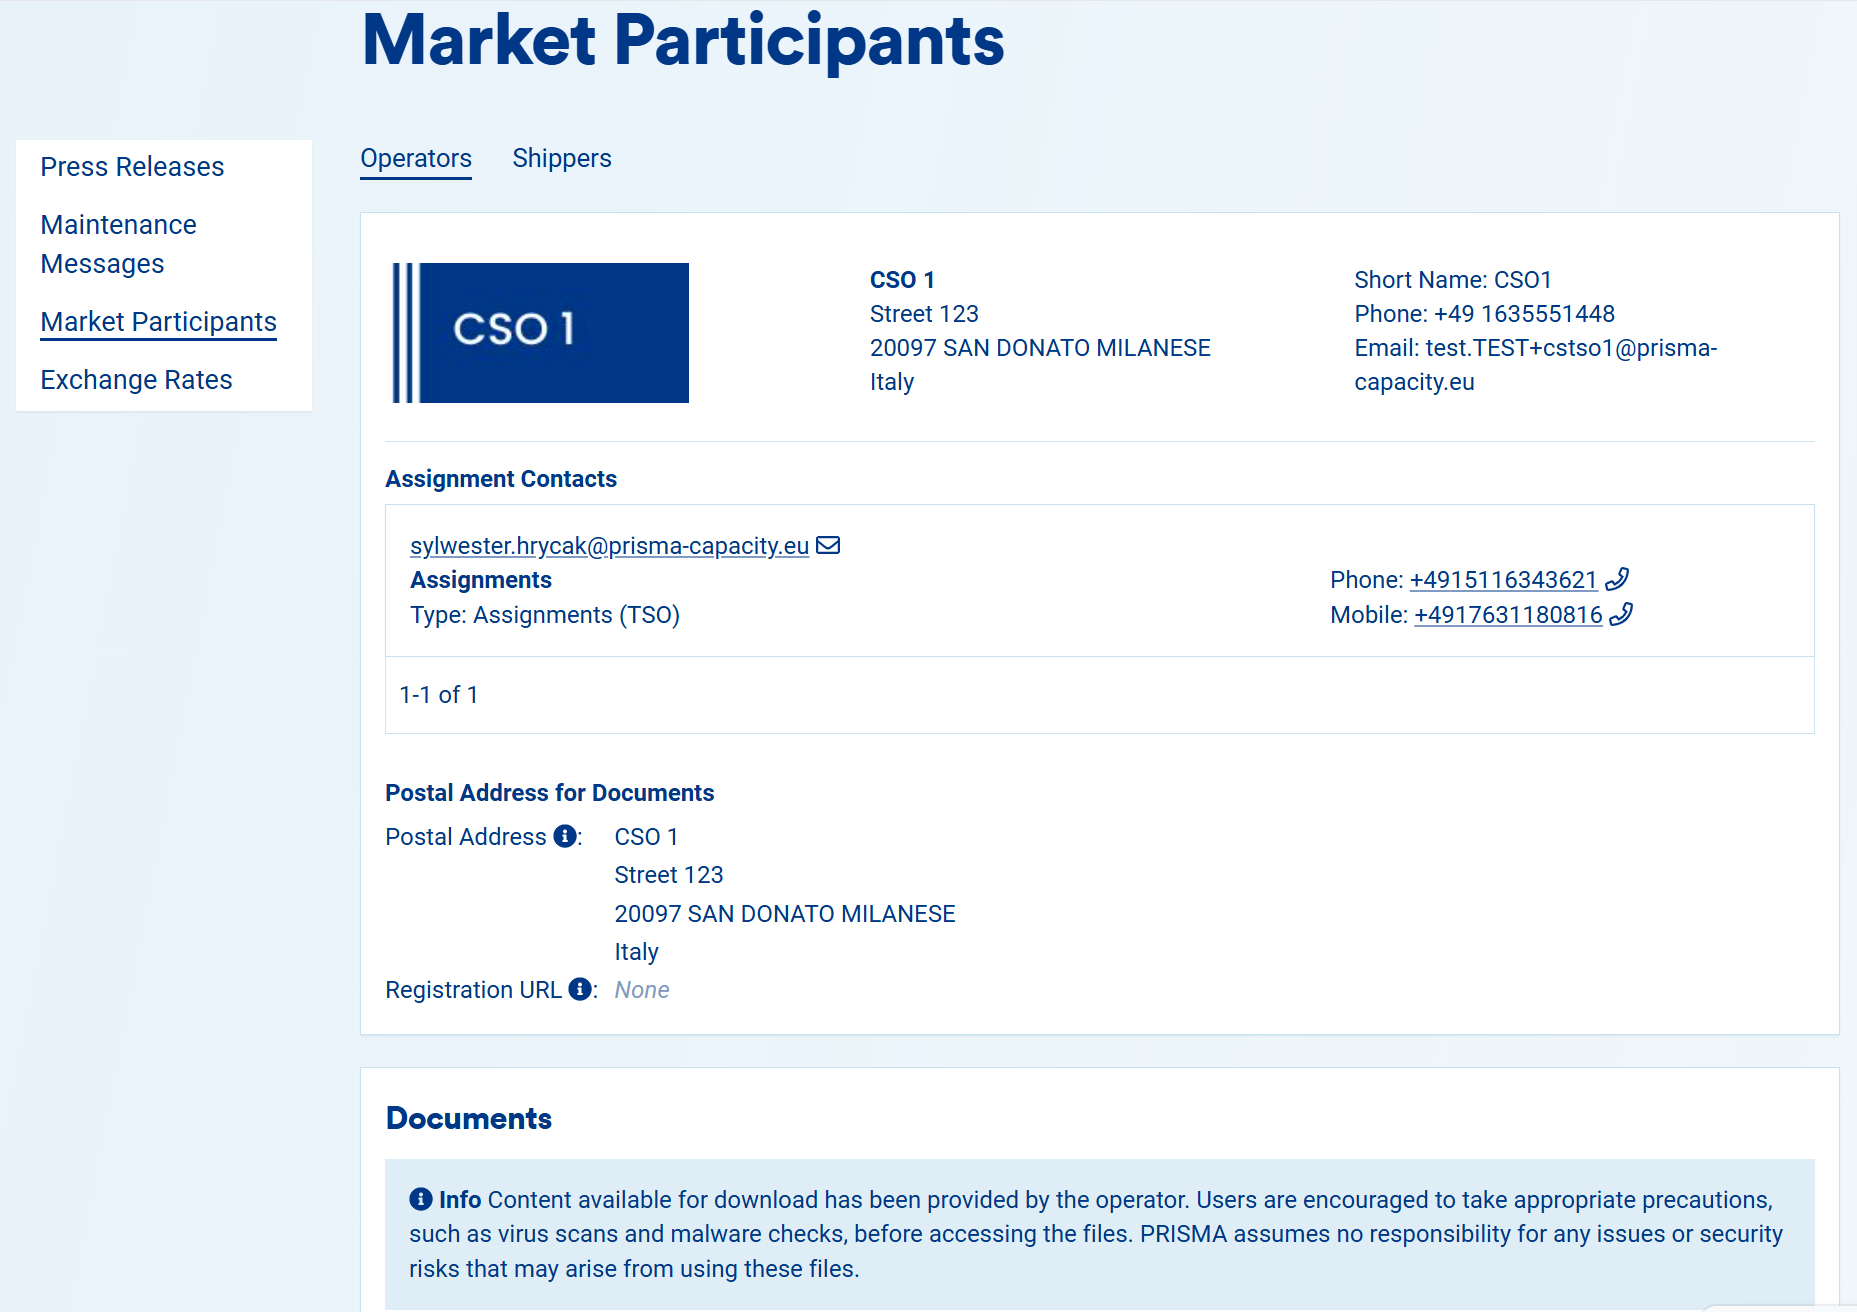1857x1312 pixels.
Task: Click the CSO 1 operator name heading
Action: tap(902, 280)
